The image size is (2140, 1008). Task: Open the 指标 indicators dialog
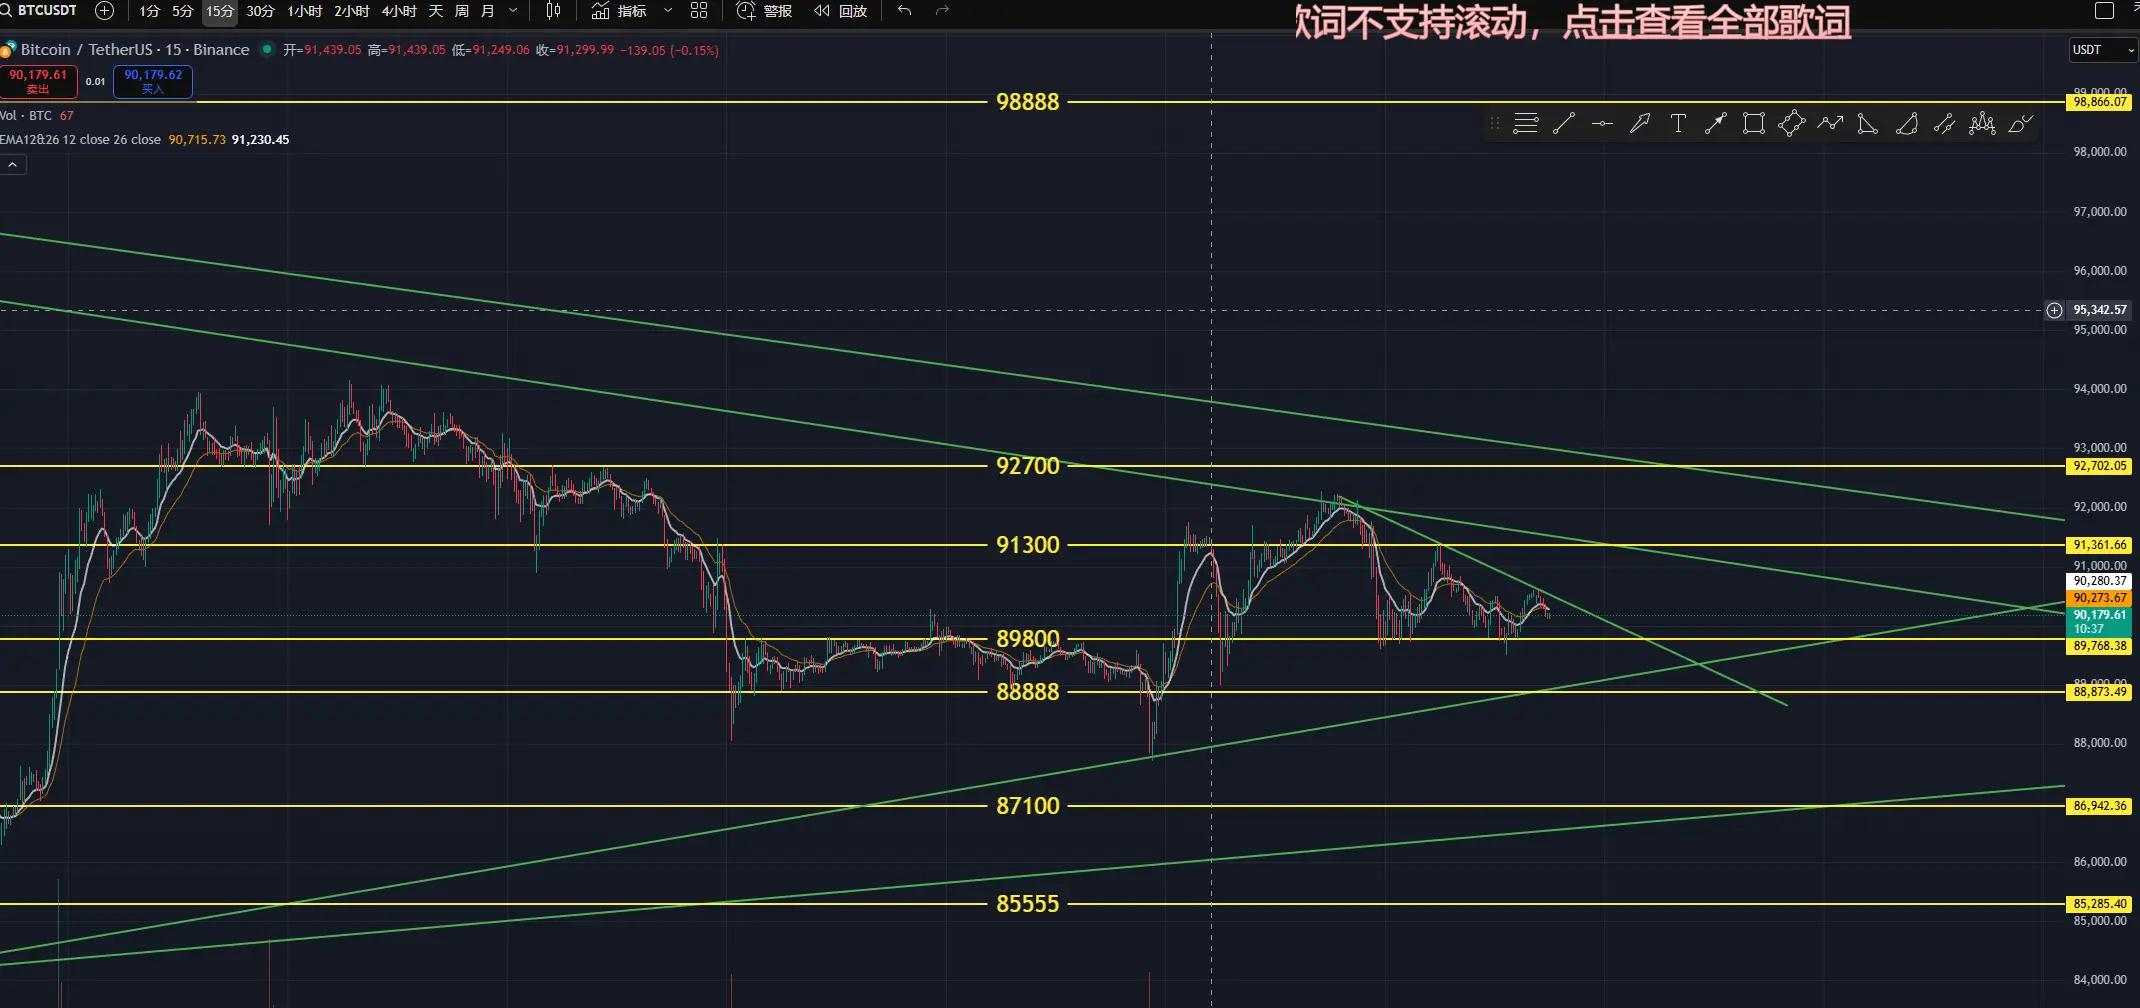tap(619, 11)
